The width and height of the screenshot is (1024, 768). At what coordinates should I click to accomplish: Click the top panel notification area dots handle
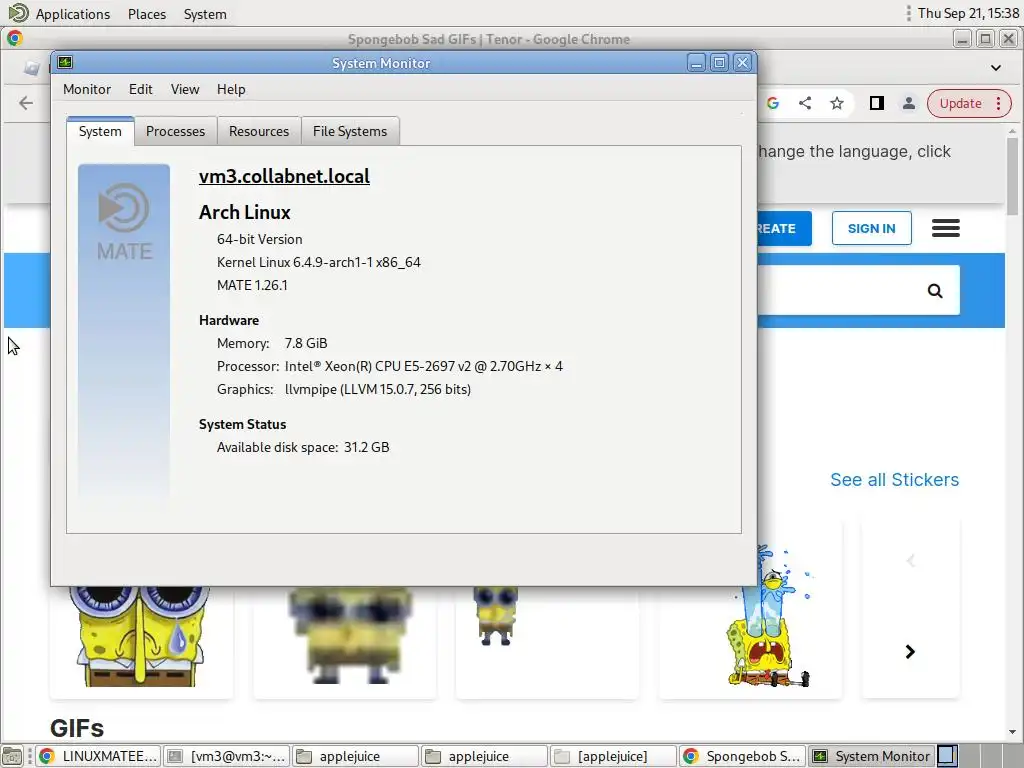click(x=908, y=13)
